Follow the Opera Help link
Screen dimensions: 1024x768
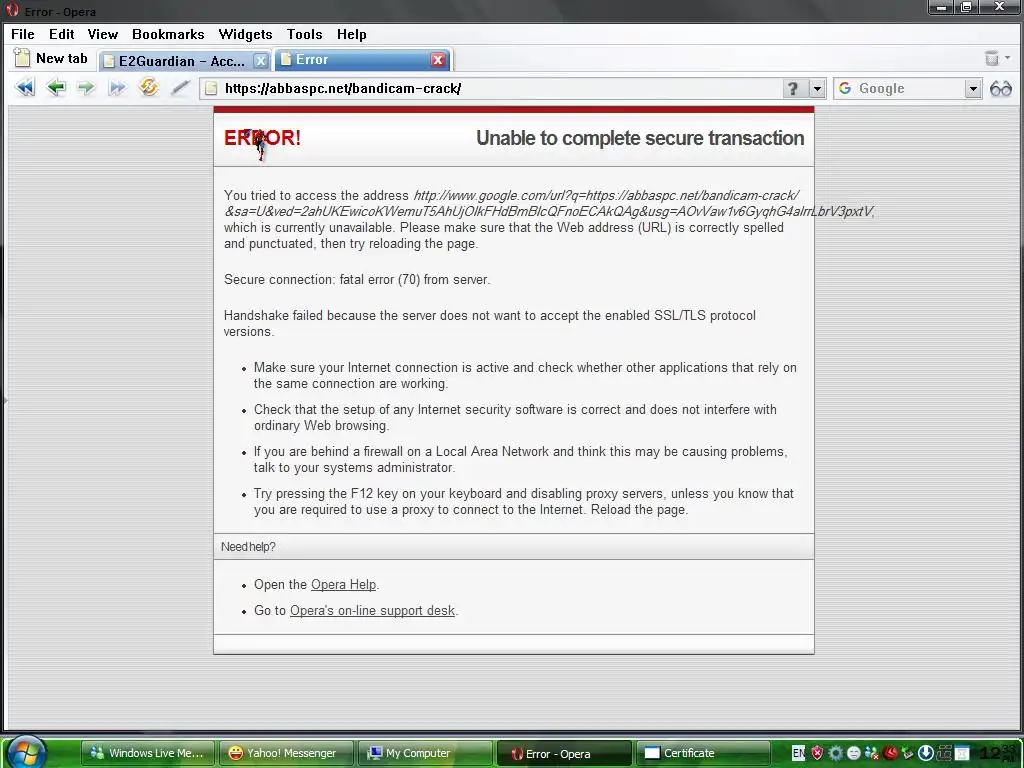click(344, 584)
